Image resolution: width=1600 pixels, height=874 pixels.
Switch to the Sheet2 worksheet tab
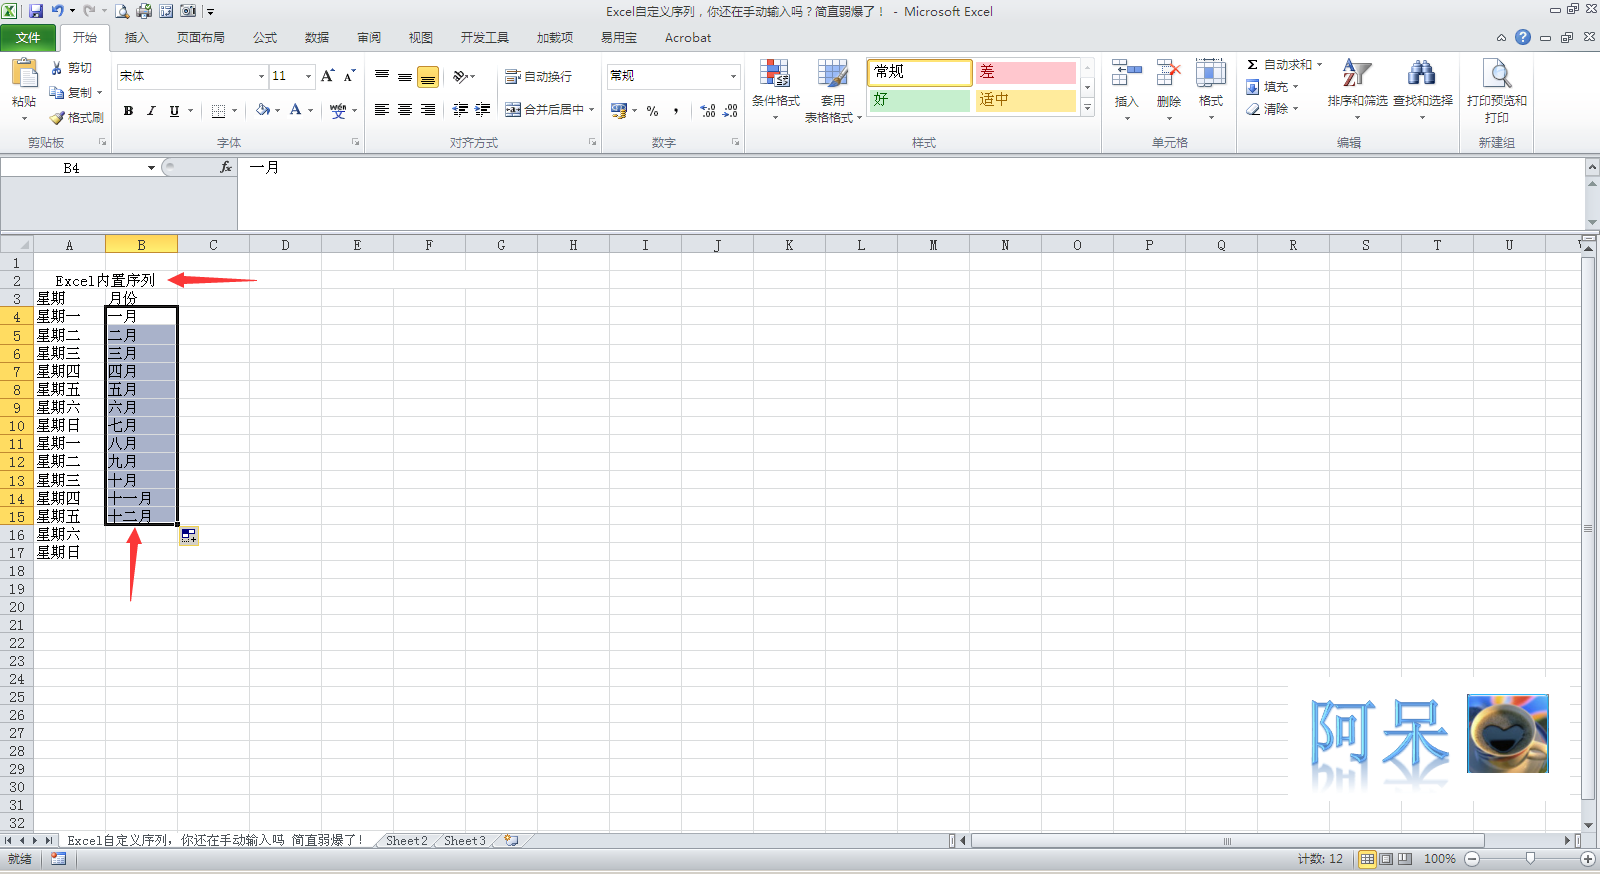pyautogui.click(x=407, y=841)
